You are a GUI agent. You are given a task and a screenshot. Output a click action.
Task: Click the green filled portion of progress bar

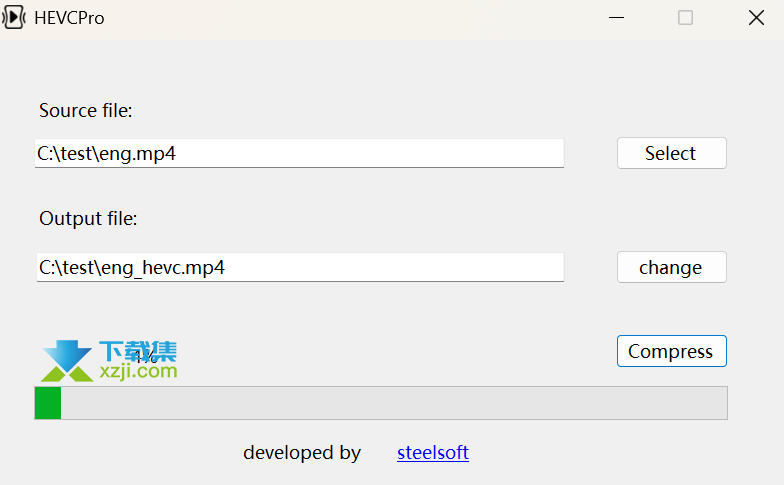[x=48, y=403]
